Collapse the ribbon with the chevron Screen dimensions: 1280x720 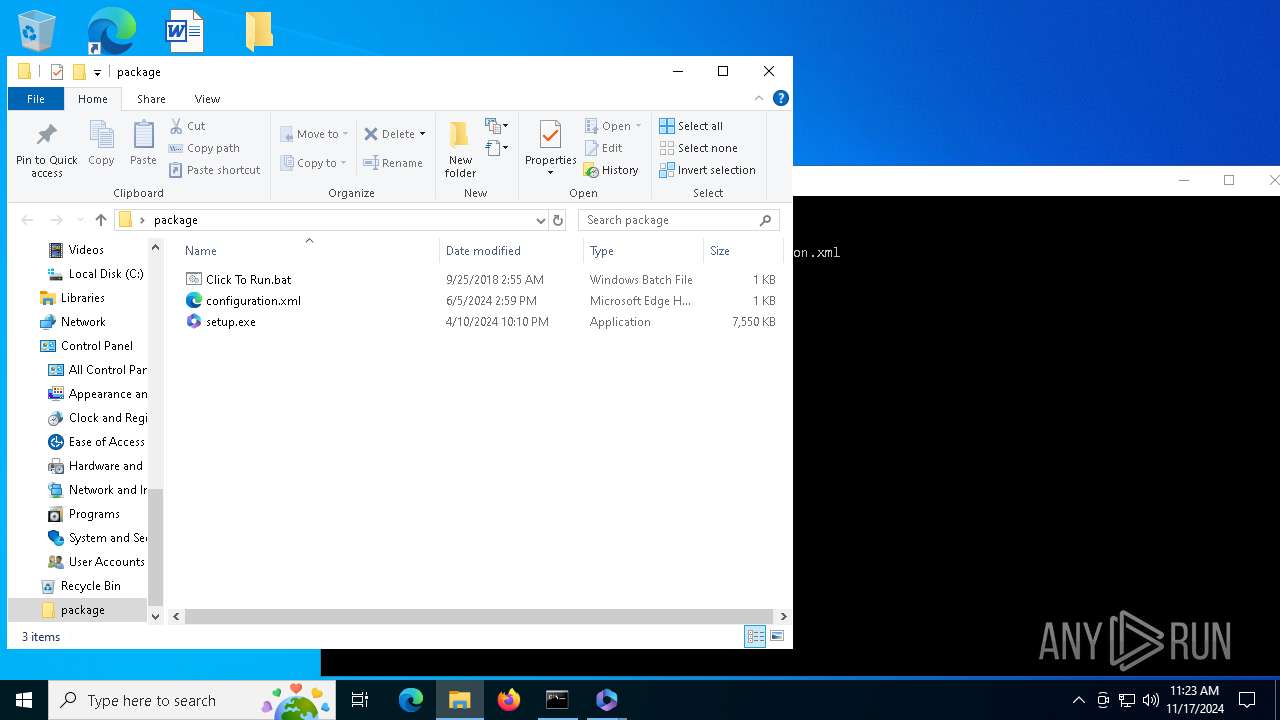pos(759,98)
